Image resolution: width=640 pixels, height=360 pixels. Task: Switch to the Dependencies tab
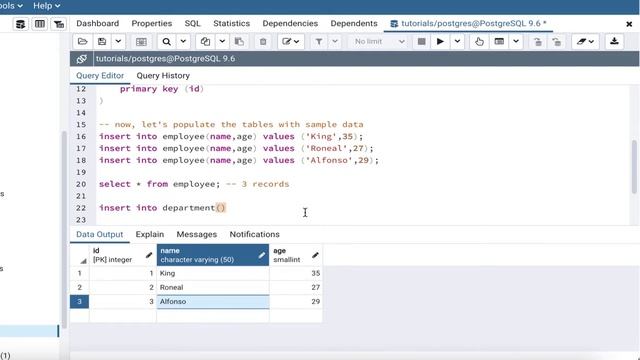point(290,24)
